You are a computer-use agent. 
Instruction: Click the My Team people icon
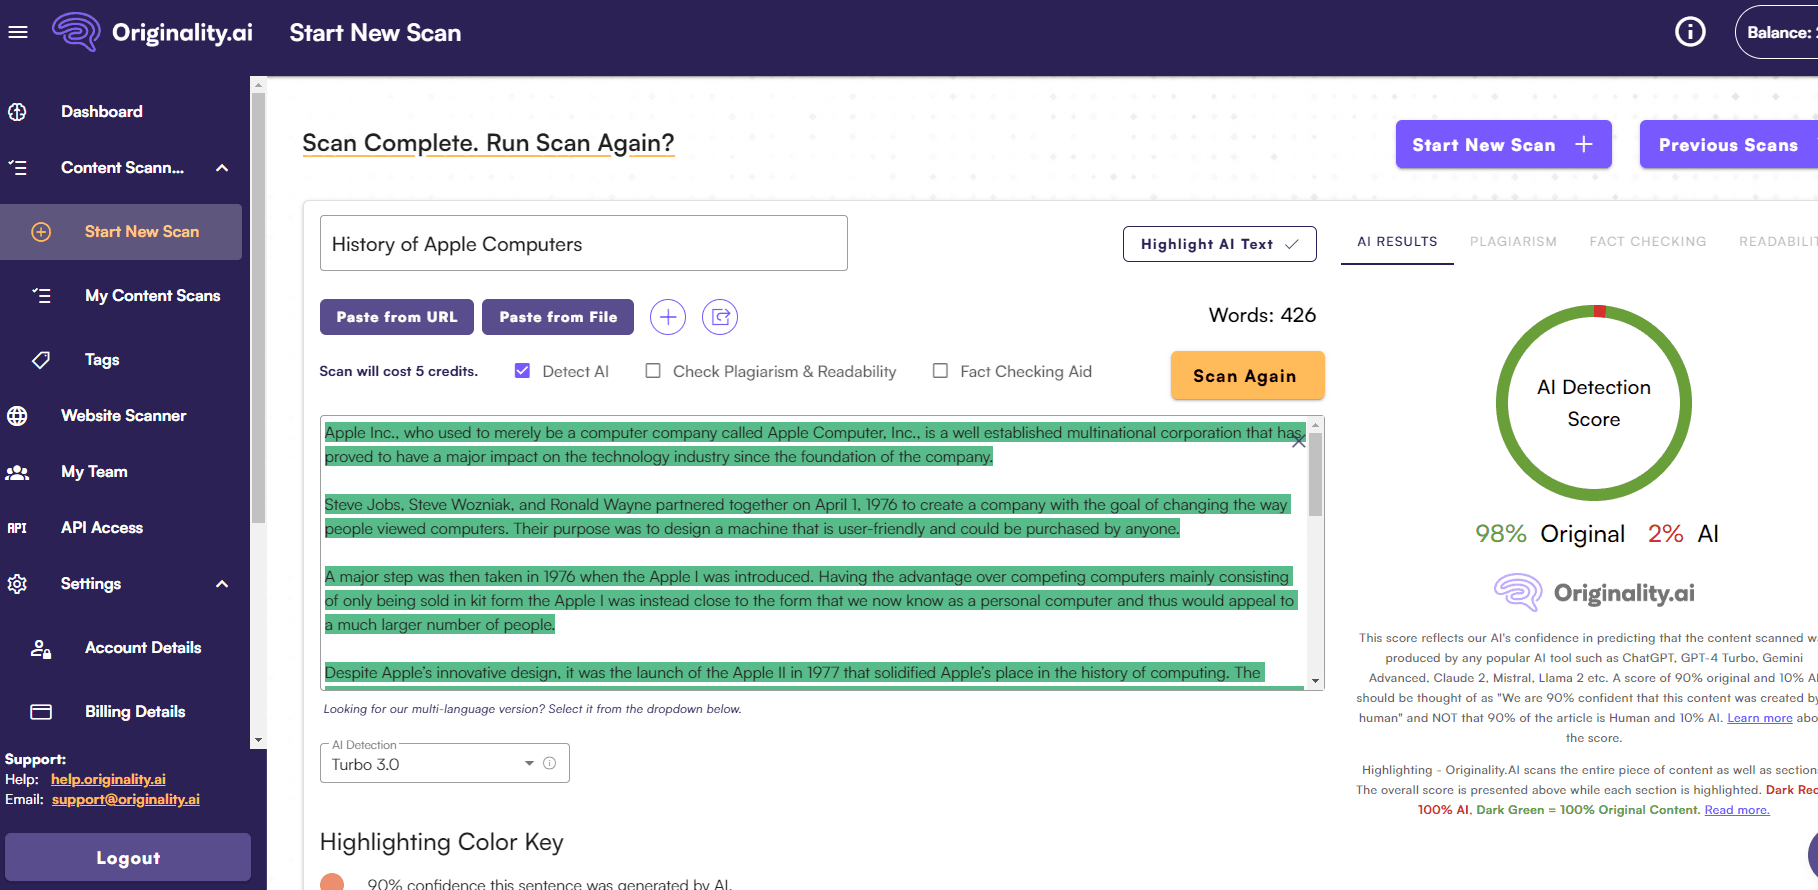(18, 472)
